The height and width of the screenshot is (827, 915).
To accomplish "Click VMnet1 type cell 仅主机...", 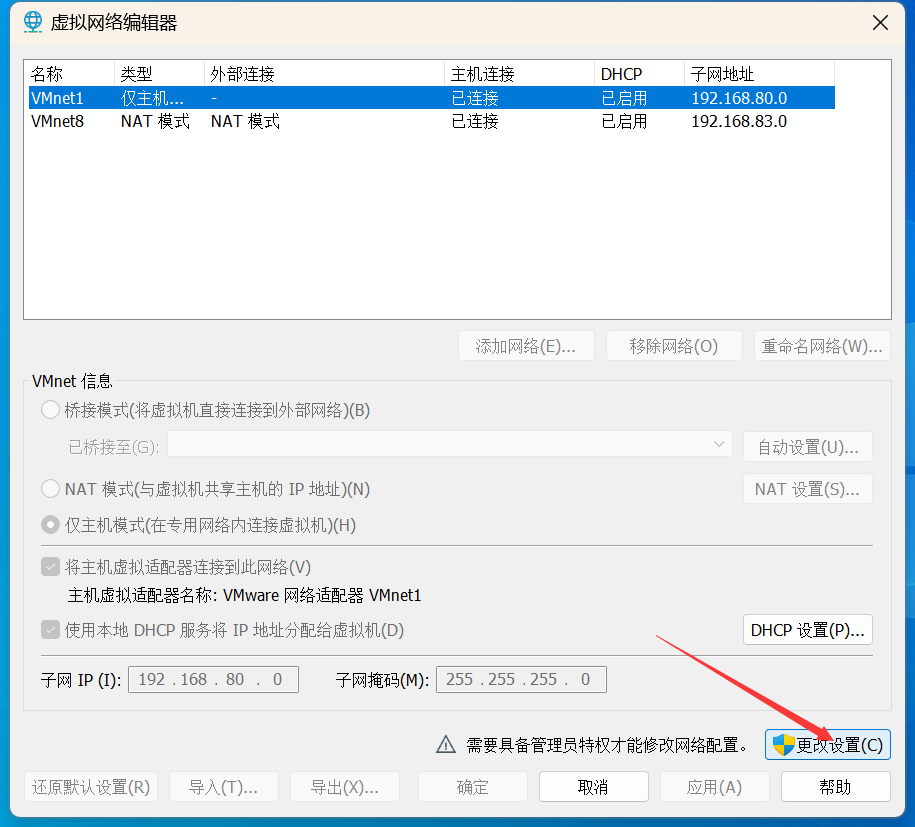I will tap(152, 98).
